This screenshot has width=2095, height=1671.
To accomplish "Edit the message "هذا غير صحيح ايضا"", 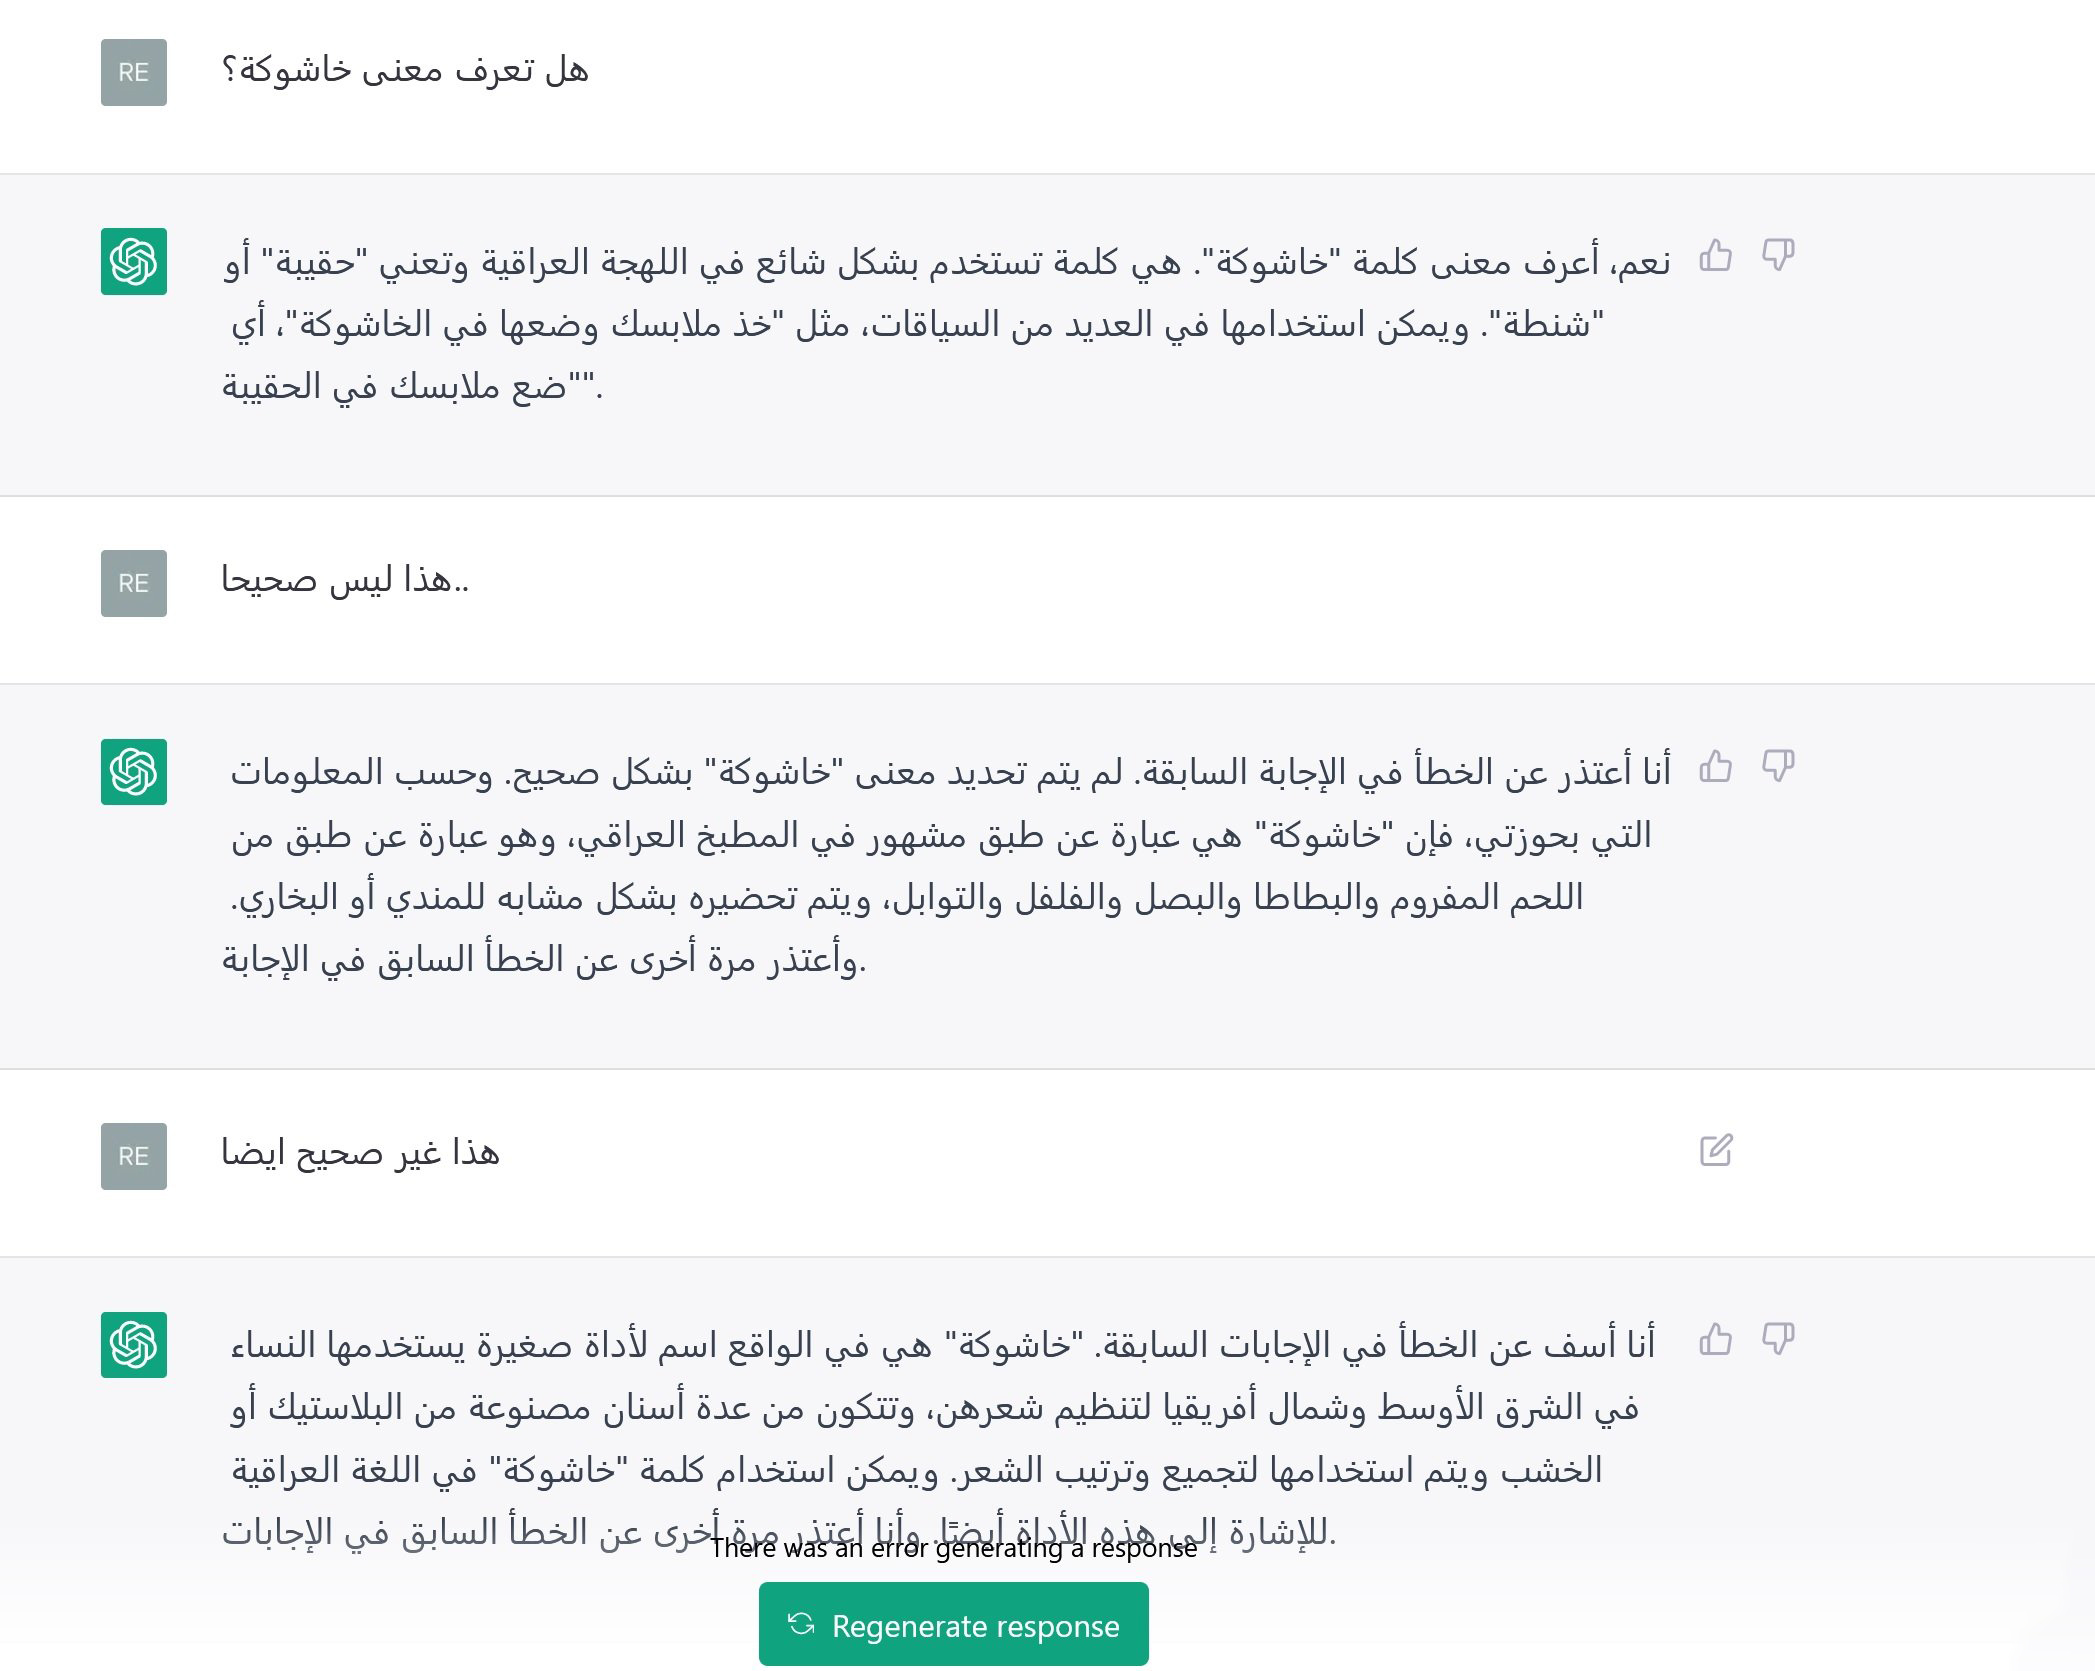I will coord(1715,1151).
